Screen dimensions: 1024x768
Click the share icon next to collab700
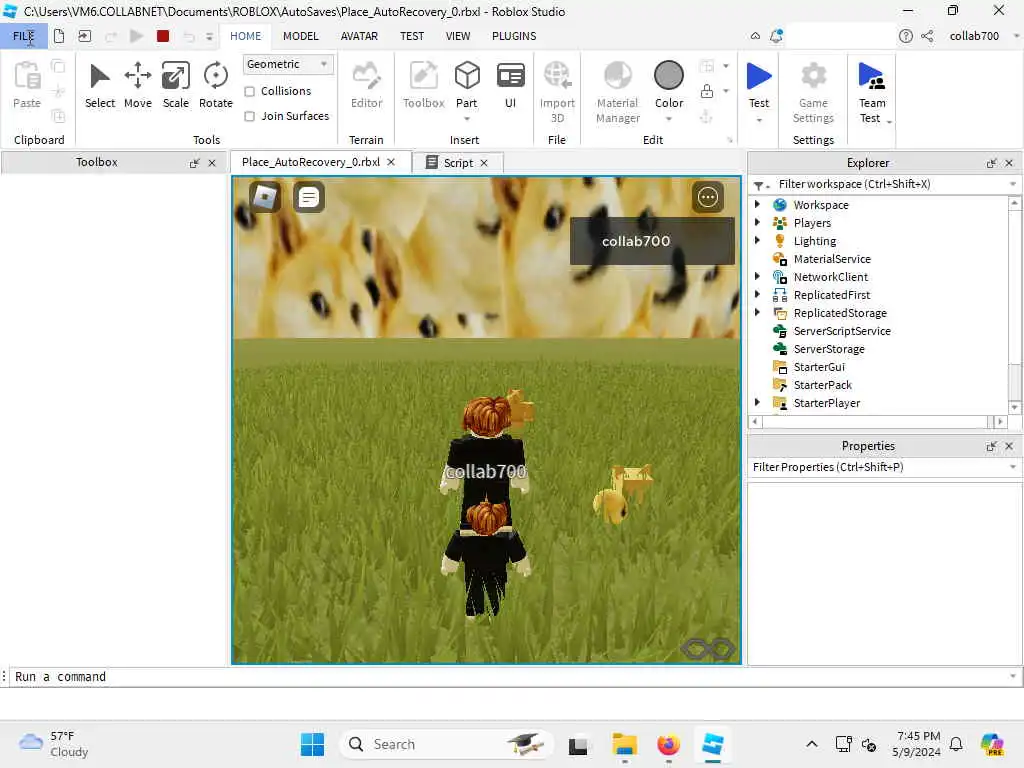927,36
